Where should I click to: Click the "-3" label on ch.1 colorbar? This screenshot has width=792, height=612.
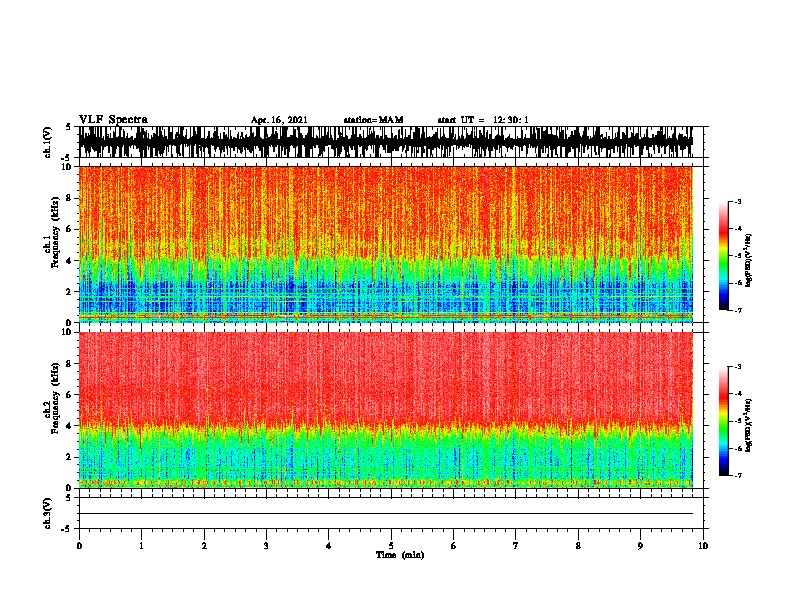coord(737,201)
